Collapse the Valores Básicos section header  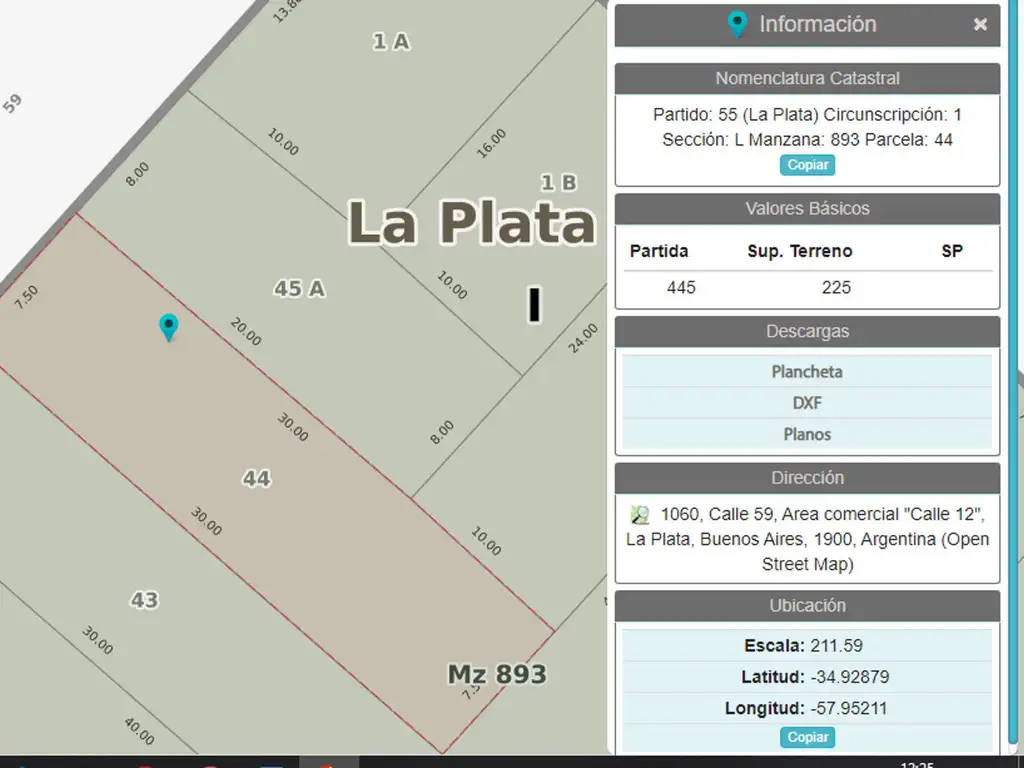(x=807, y=209)
